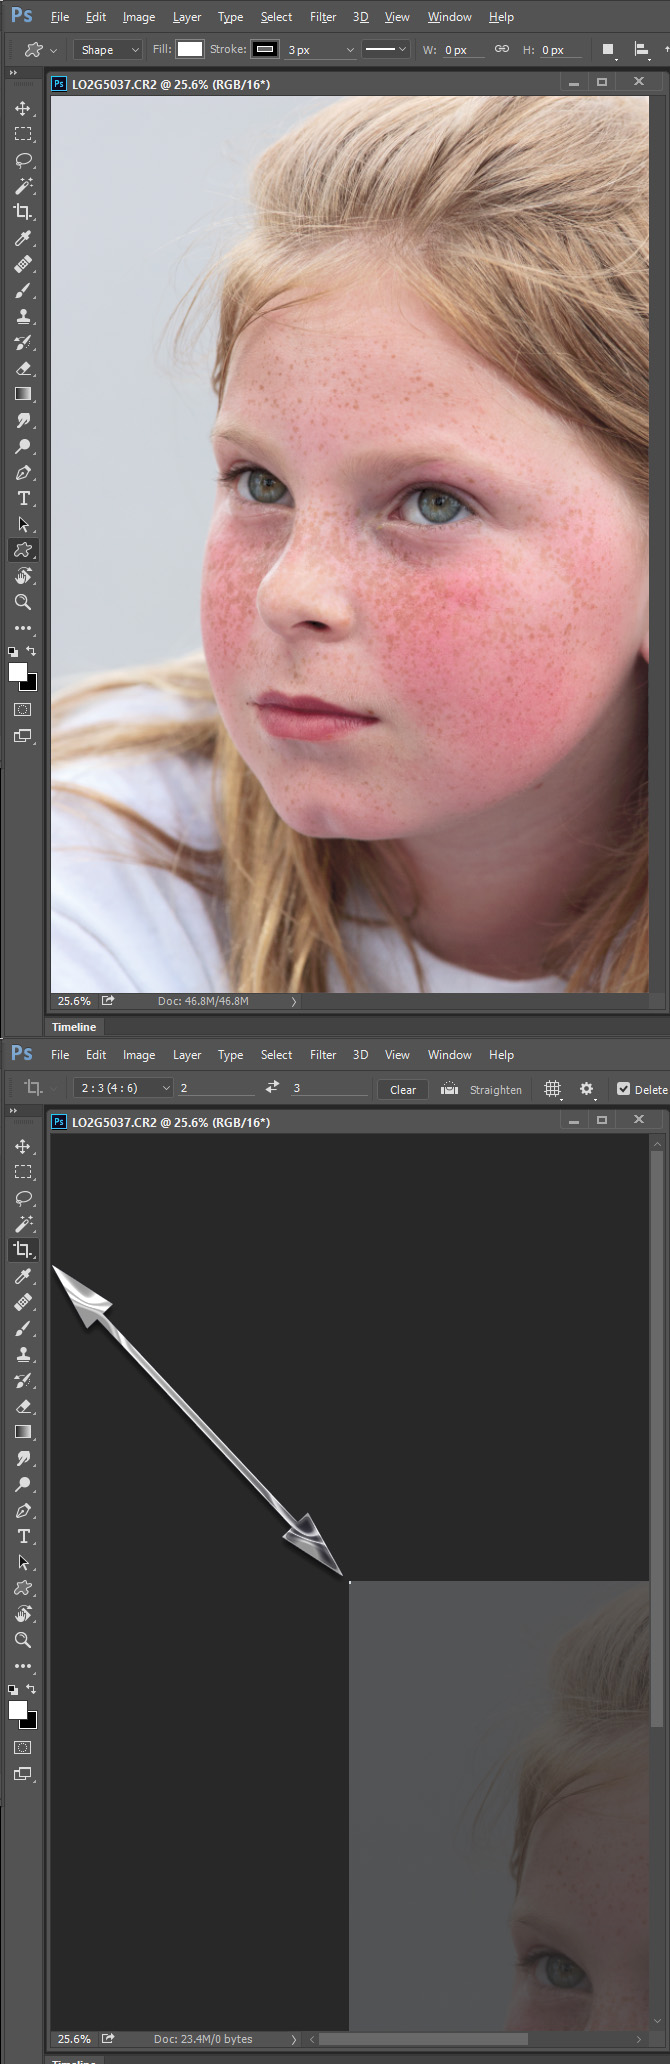The width and height of the screenshot is (670, 2064).
Task: Select the Rectangular Marquee tool in top screenshot
Action: point(23,134)
